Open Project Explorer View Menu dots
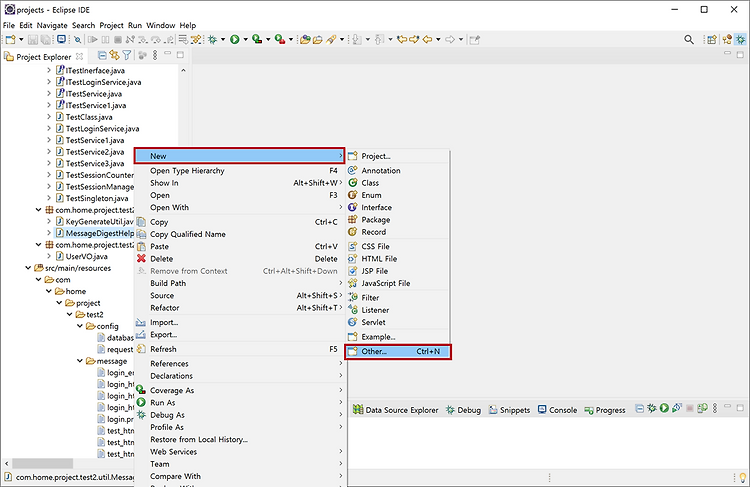Image resolution: width=750 pixels, height=487 pixels. pyautogui.click(x=155, y=55)
